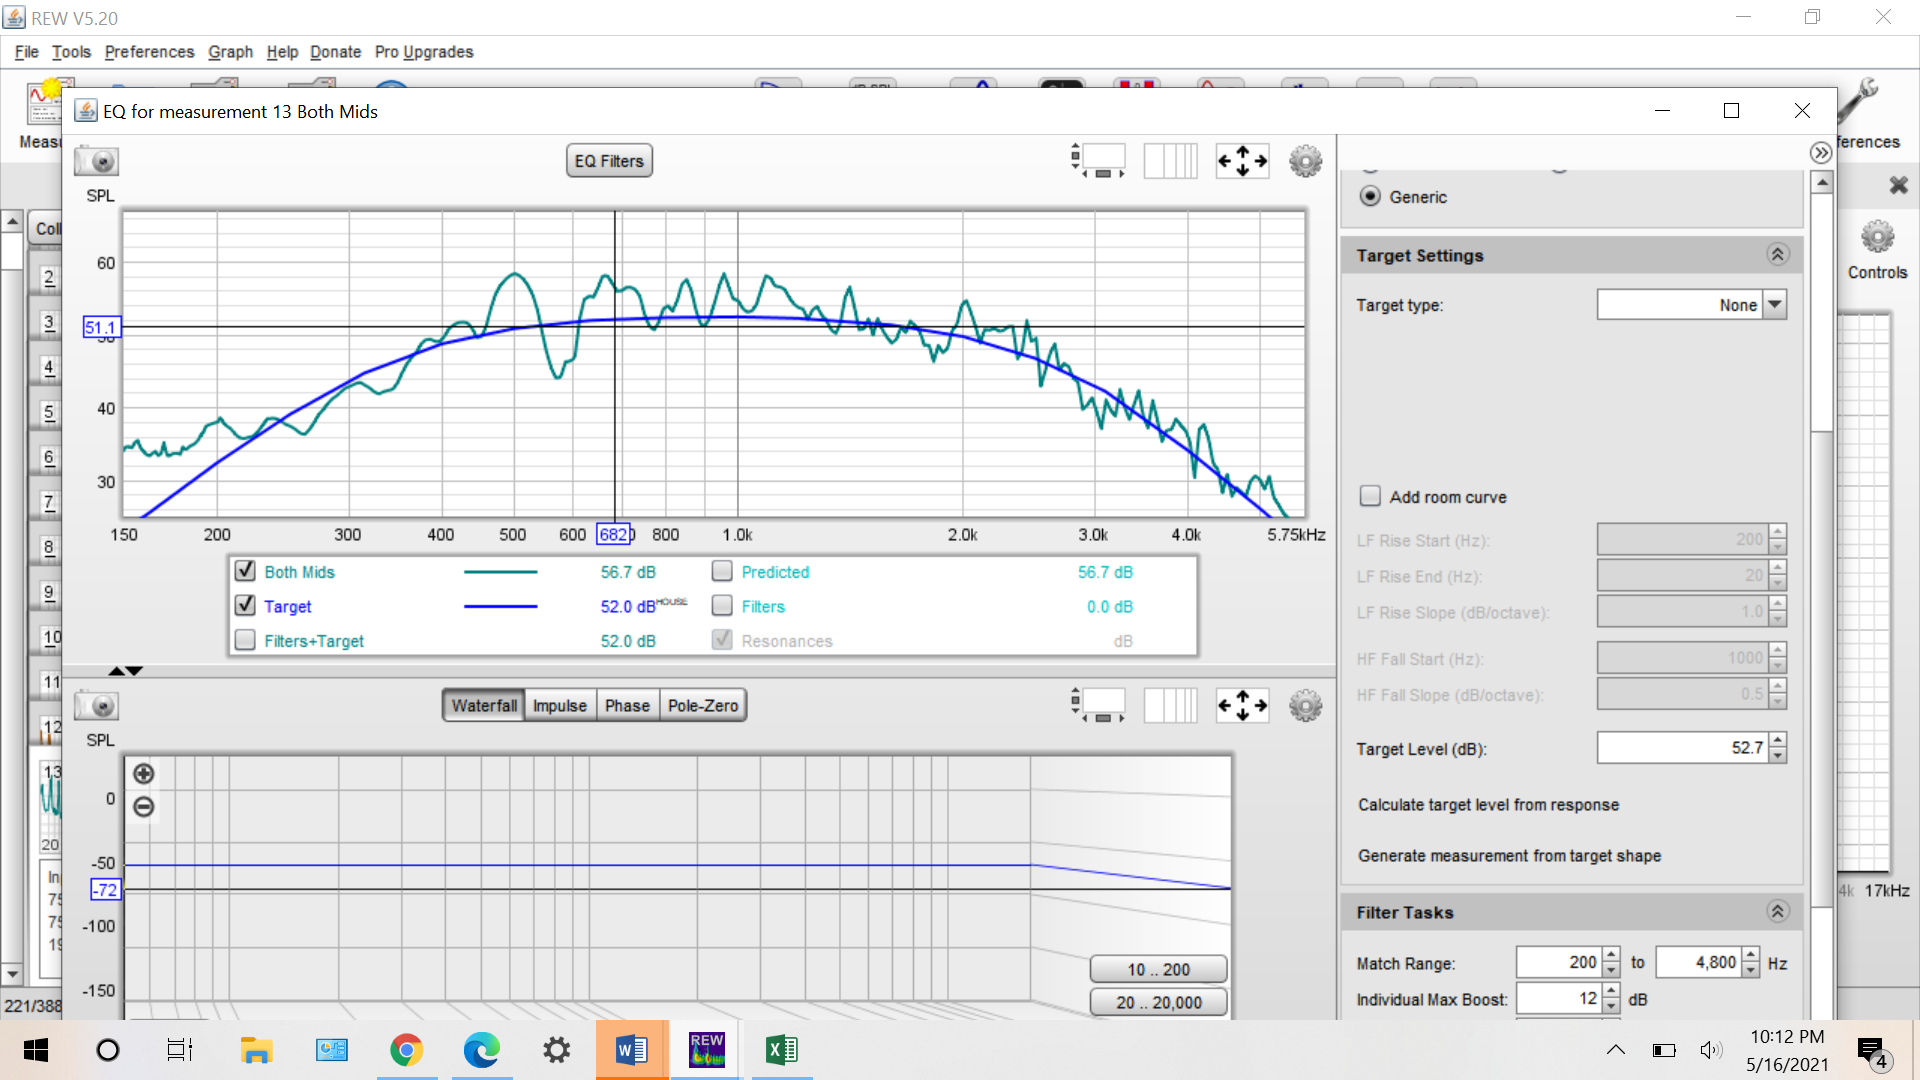Collapse the Filter Tasks section
Image resolution: width=1920 pixels, height=1080 pixels.
pyautogui.click(x=1777, y=912)
